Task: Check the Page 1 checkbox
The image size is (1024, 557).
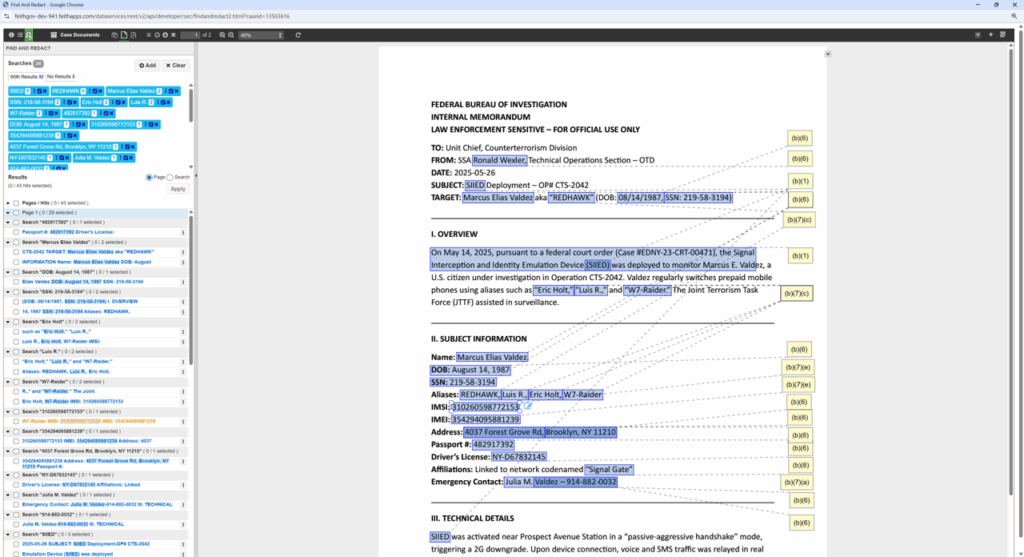Action: 16,213
